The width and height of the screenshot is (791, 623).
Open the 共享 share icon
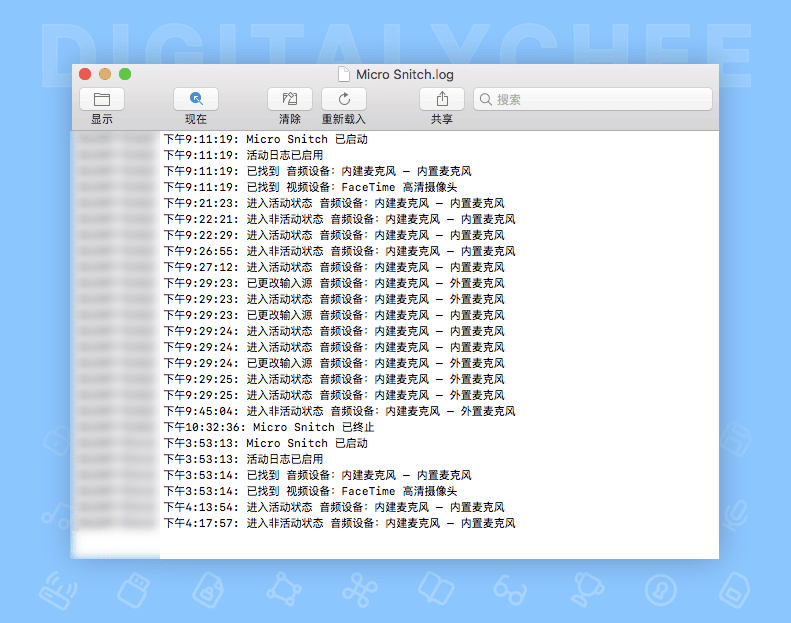click(x=442, y=99)
